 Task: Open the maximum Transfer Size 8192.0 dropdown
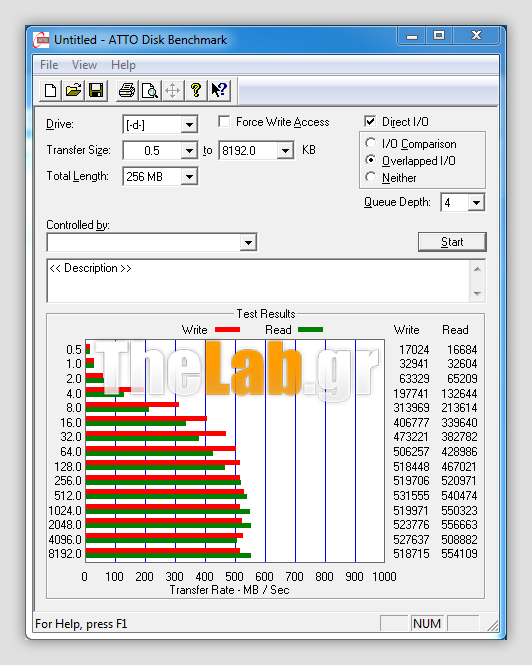pos(285,151)
